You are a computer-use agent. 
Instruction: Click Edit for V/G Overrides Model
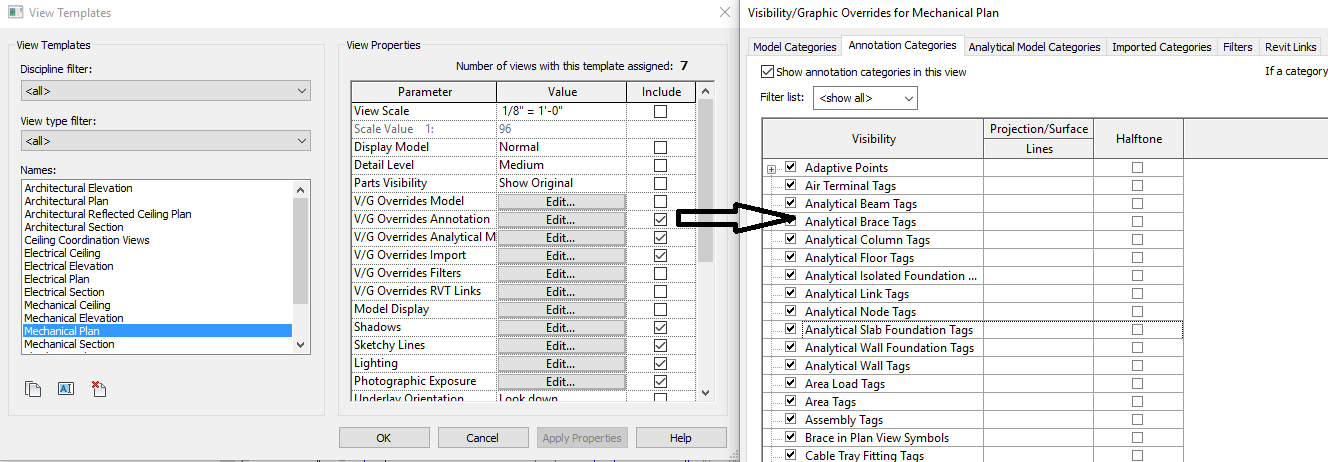560,201
